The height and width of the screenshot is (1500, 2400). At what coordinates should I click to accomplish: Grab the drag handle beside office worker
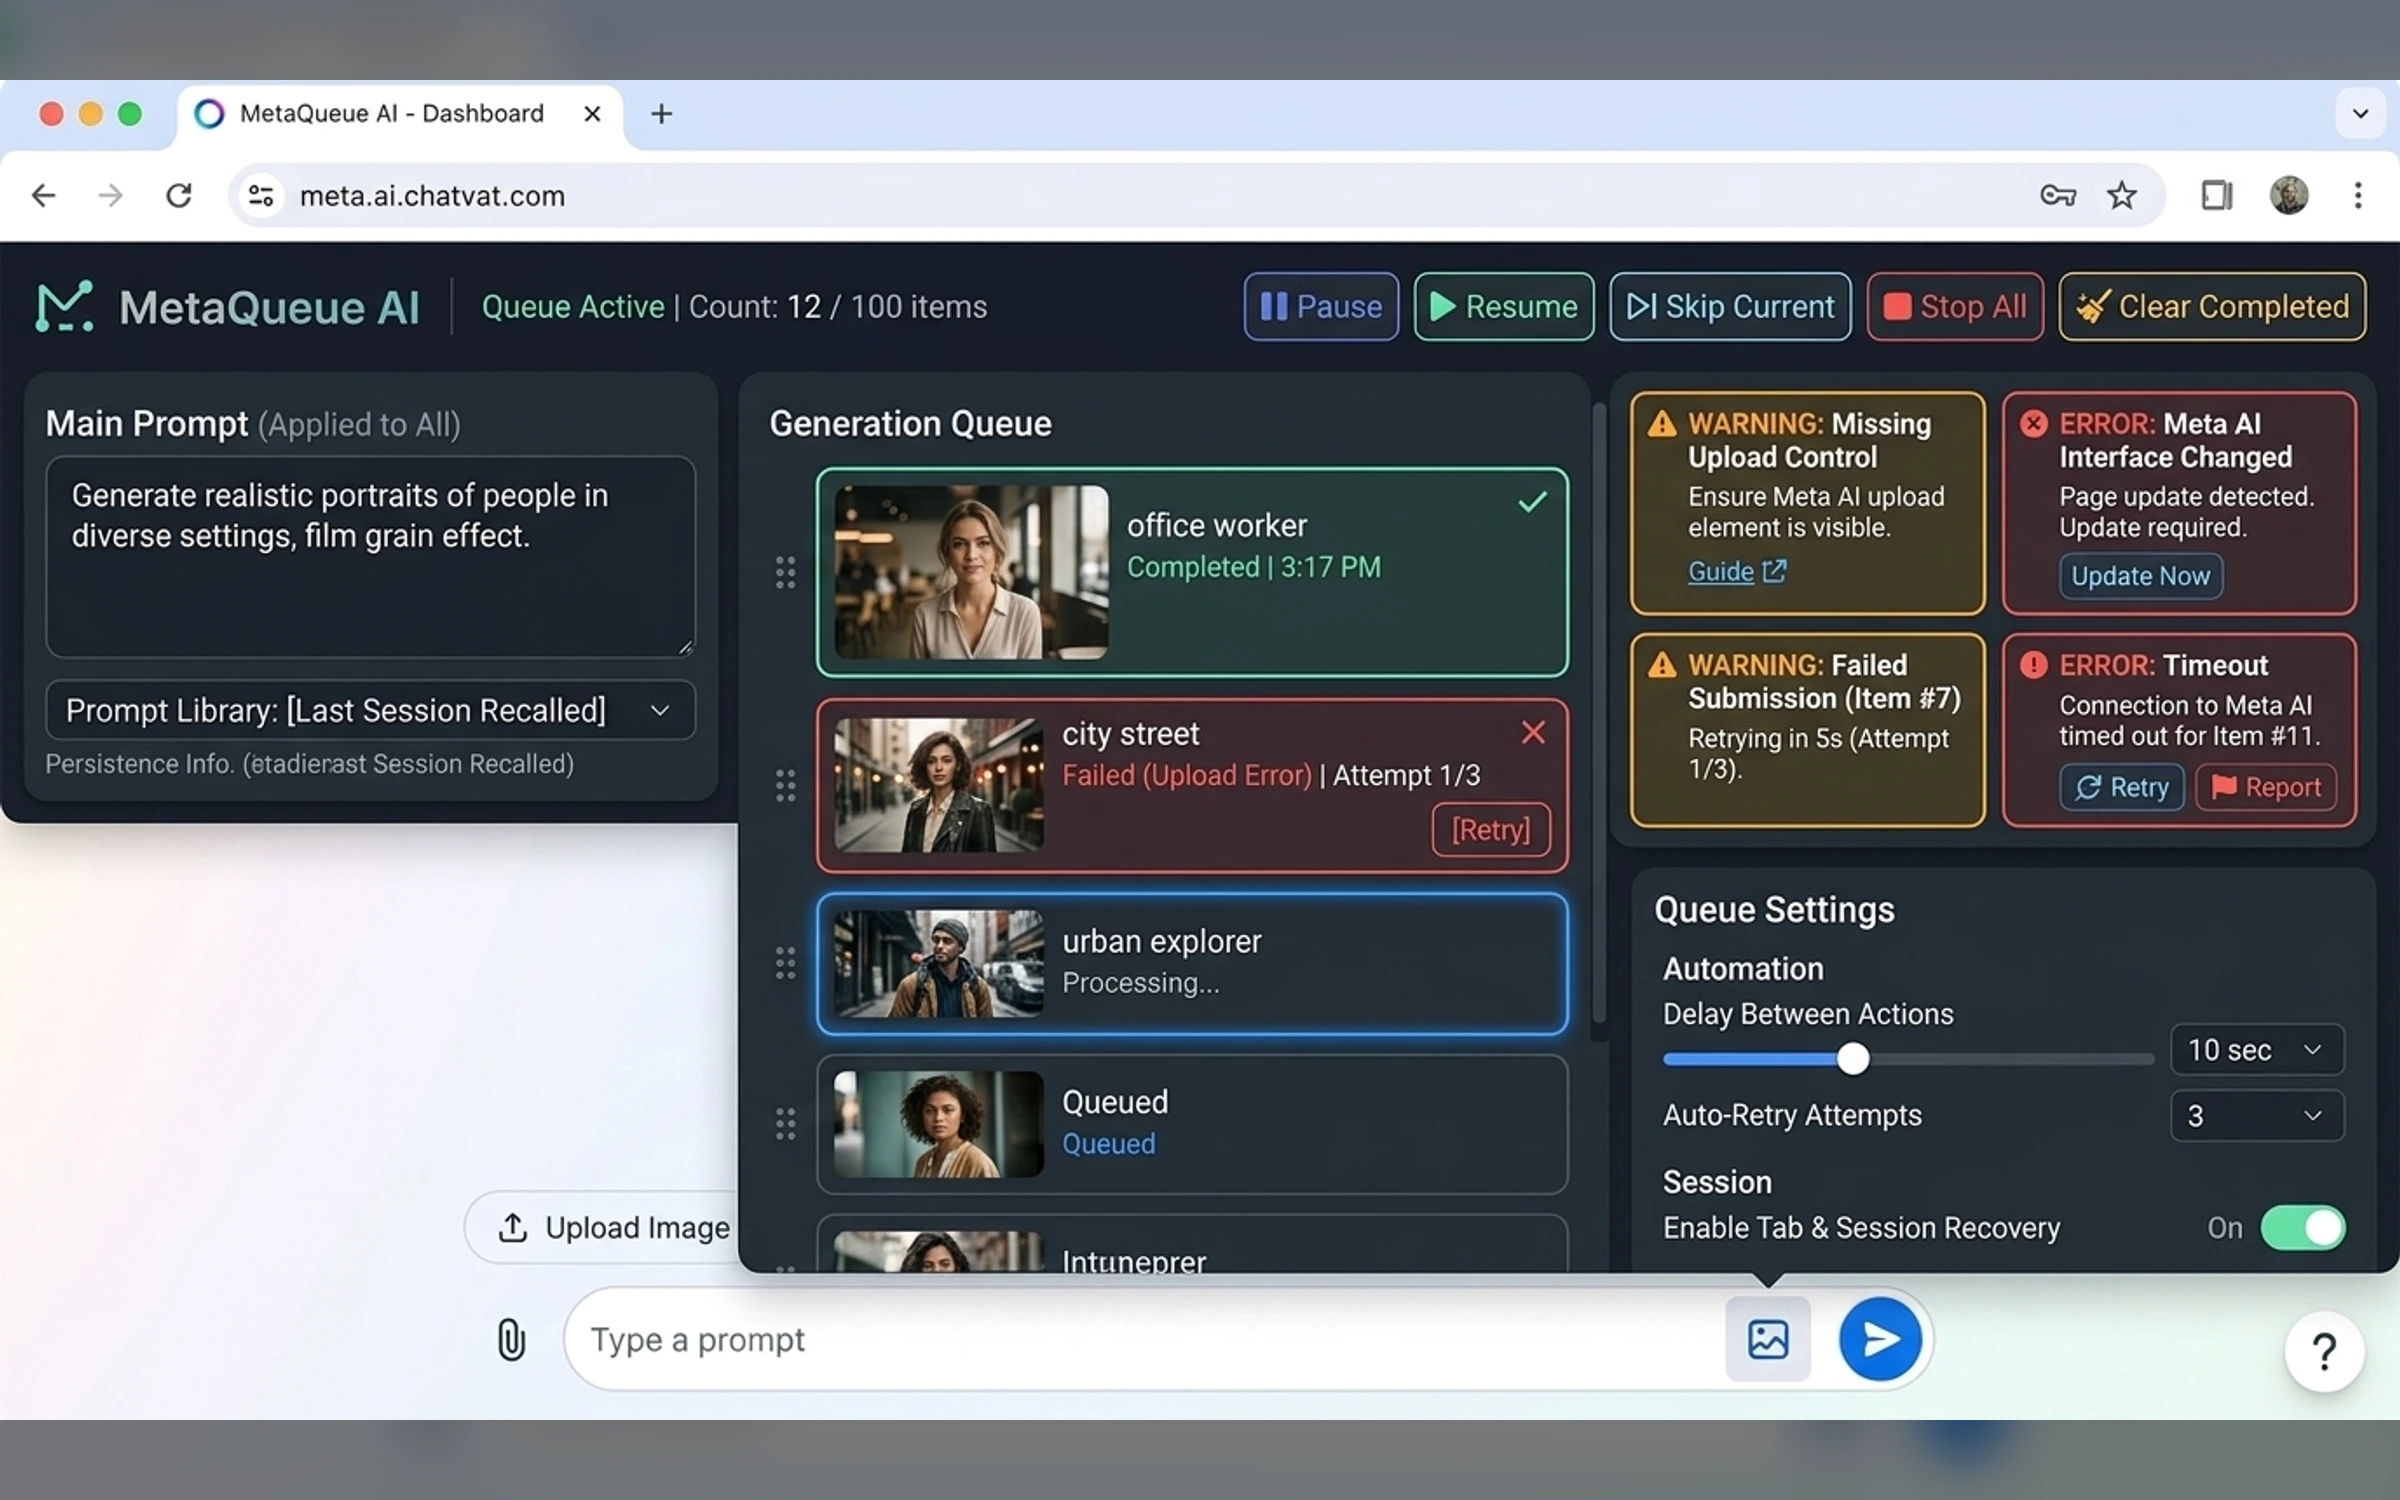pos(785,572)
